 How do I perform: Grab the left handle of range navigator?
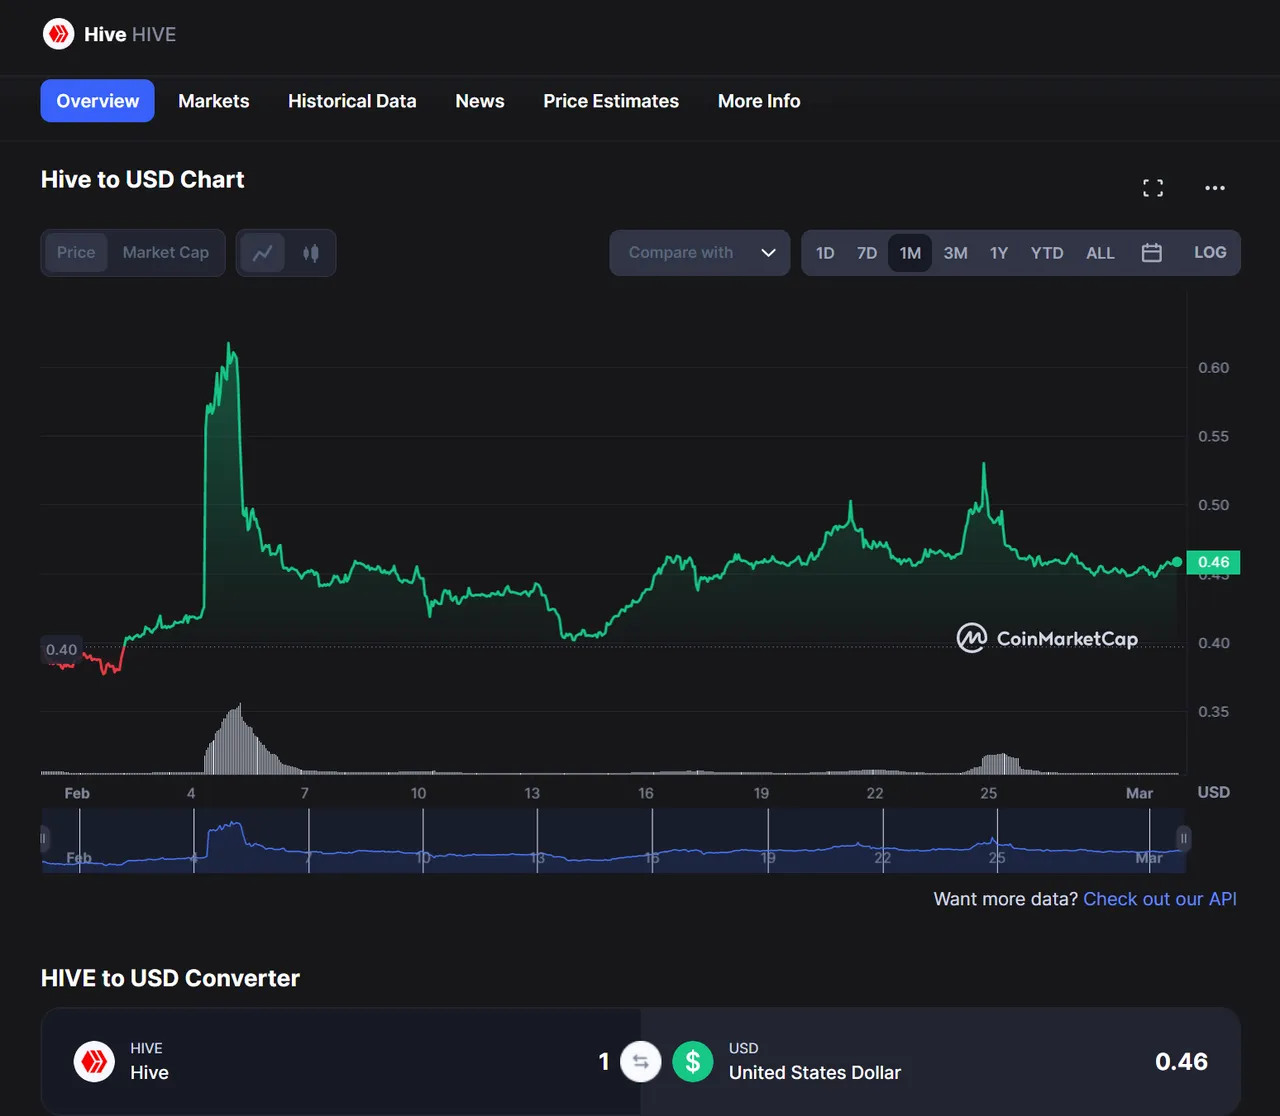pos(44,838)
